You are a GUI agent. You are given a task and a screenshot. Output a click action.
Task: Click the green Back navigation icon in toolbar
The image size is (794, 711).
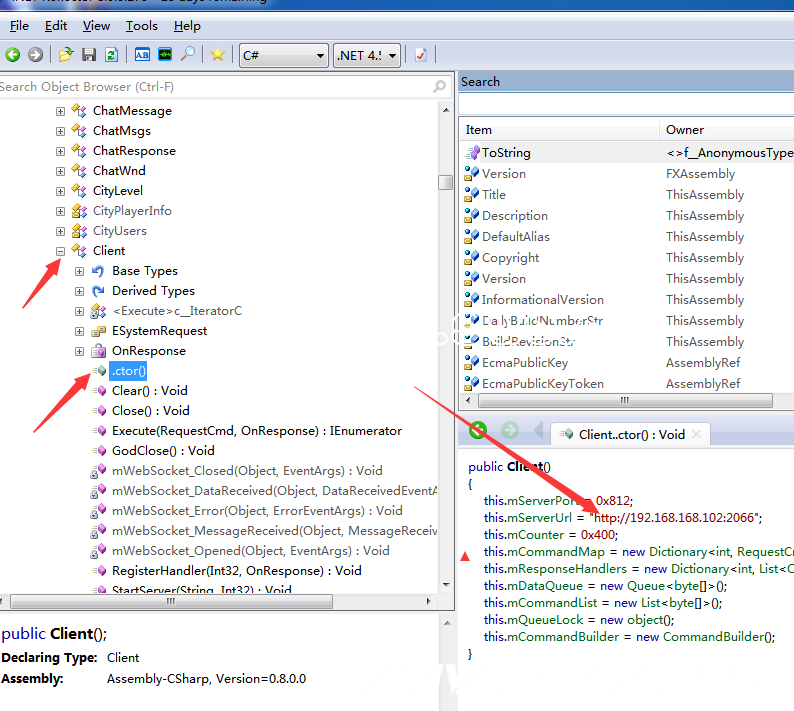(13, 55)
